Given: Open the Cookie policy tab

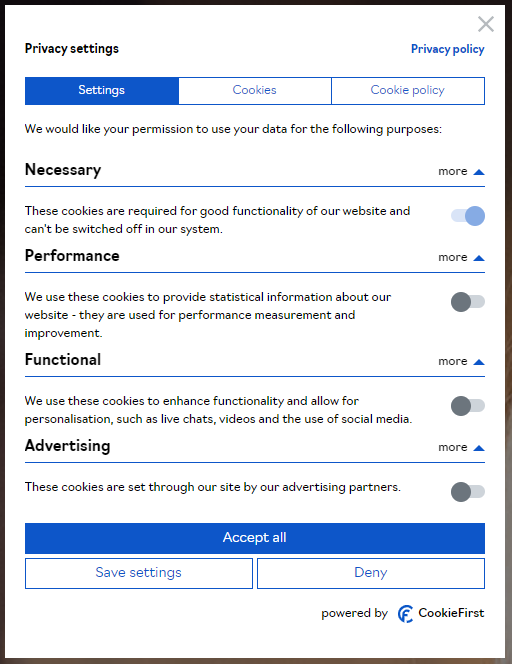Looking at the screenshot, I should pyautogui.click(x=408, y=91).
